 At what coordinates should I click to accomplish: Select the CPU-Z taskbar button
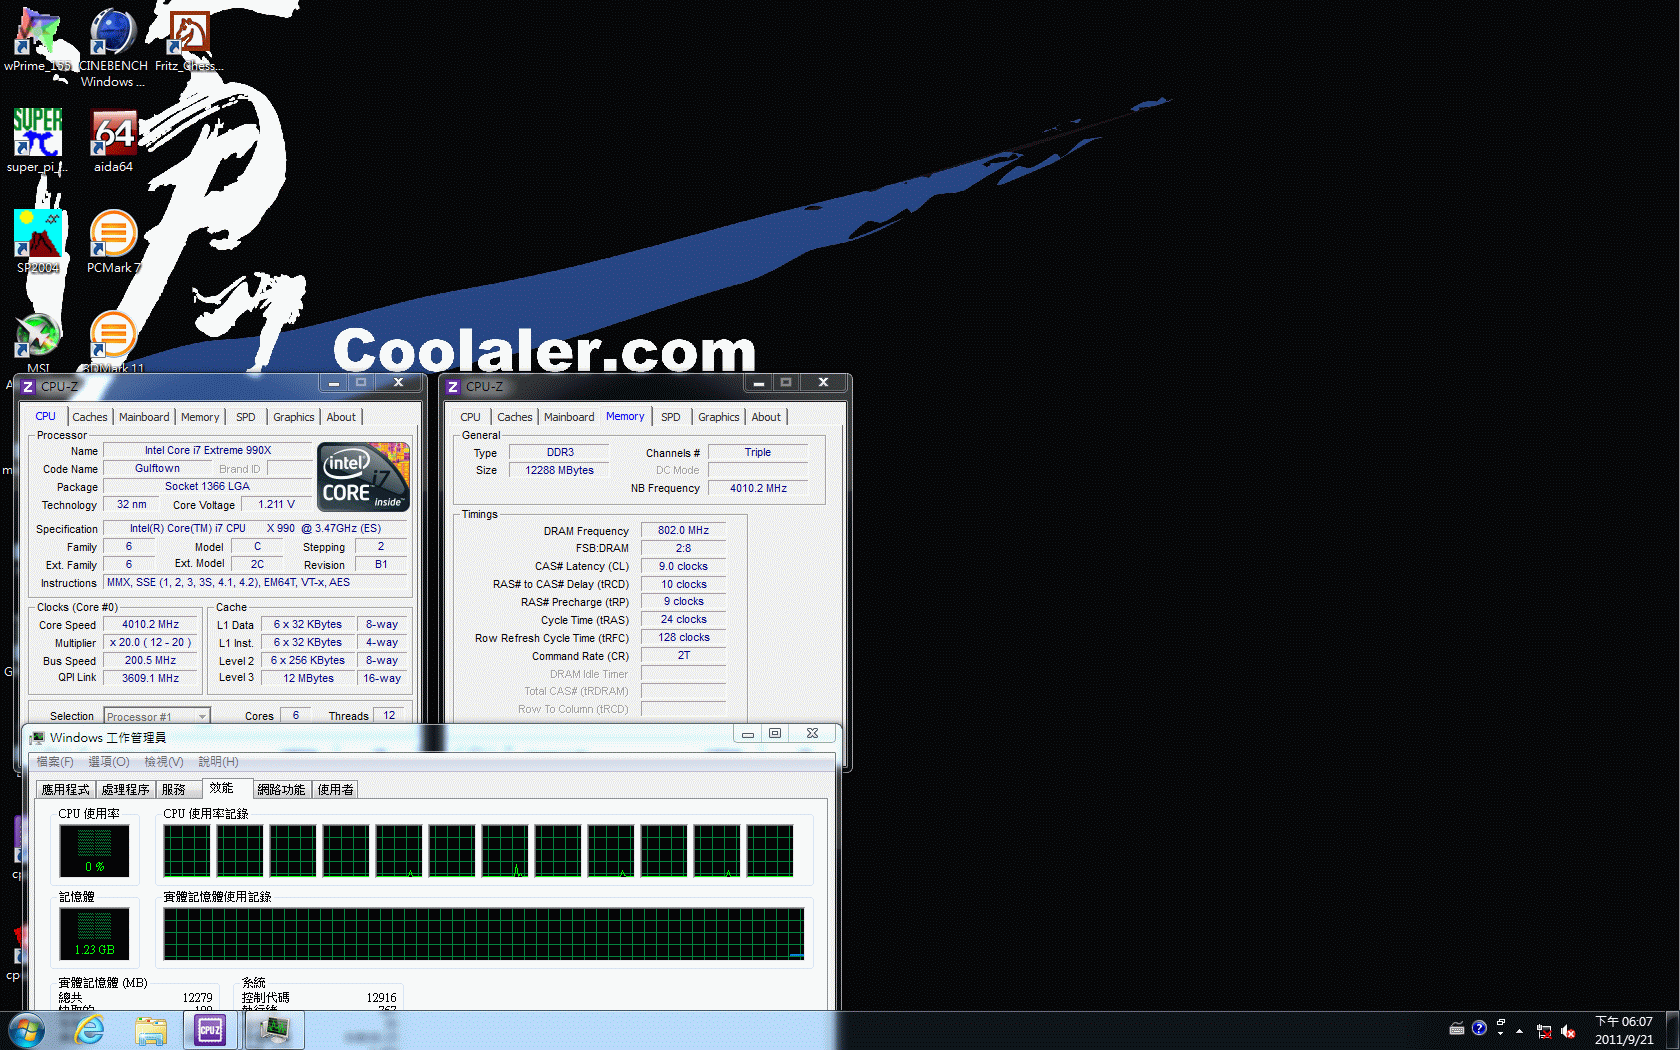click(210, 1030)
